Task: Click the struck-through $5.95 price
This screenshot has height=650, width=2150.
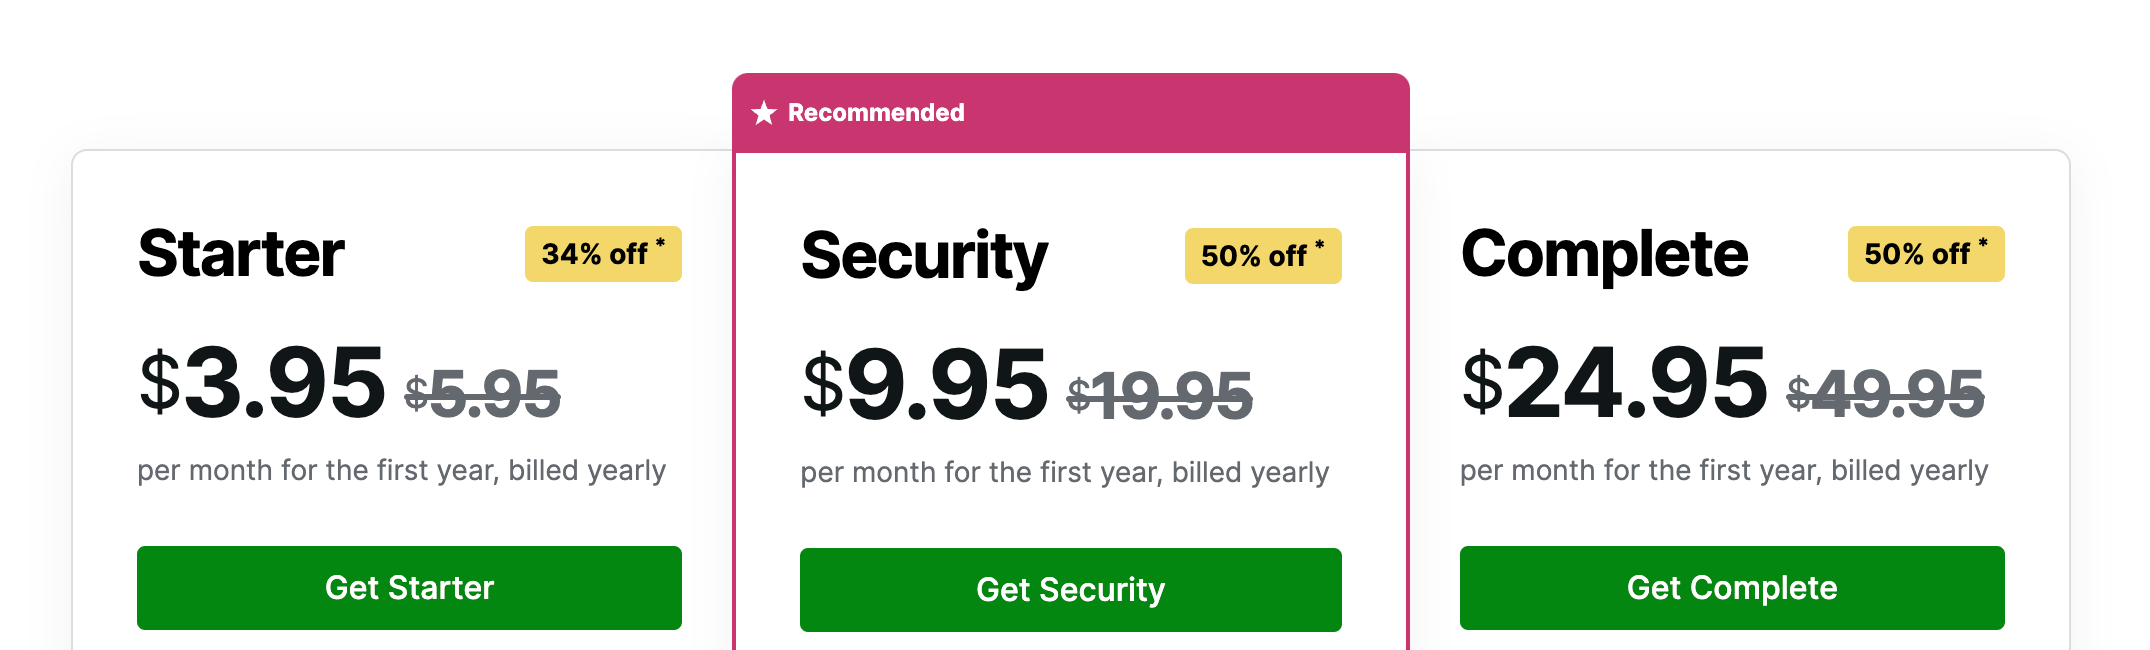Action: click(x=482, y=393)
